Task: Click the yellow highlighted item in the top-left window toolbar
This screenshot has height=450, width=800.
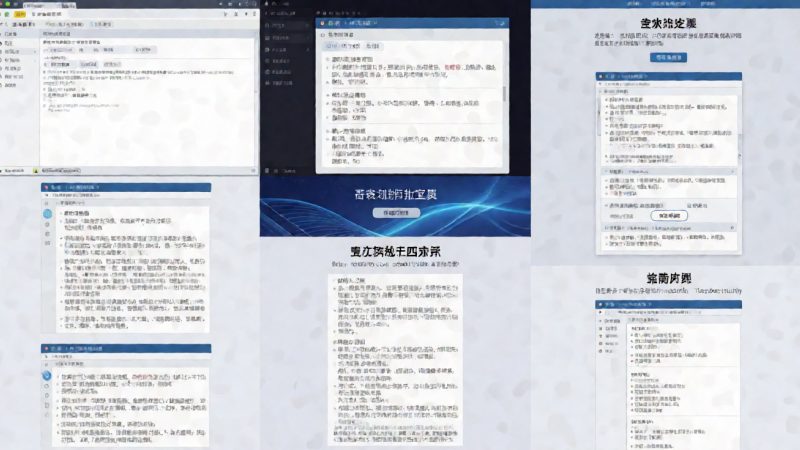Action: click(x=20, y=14)
